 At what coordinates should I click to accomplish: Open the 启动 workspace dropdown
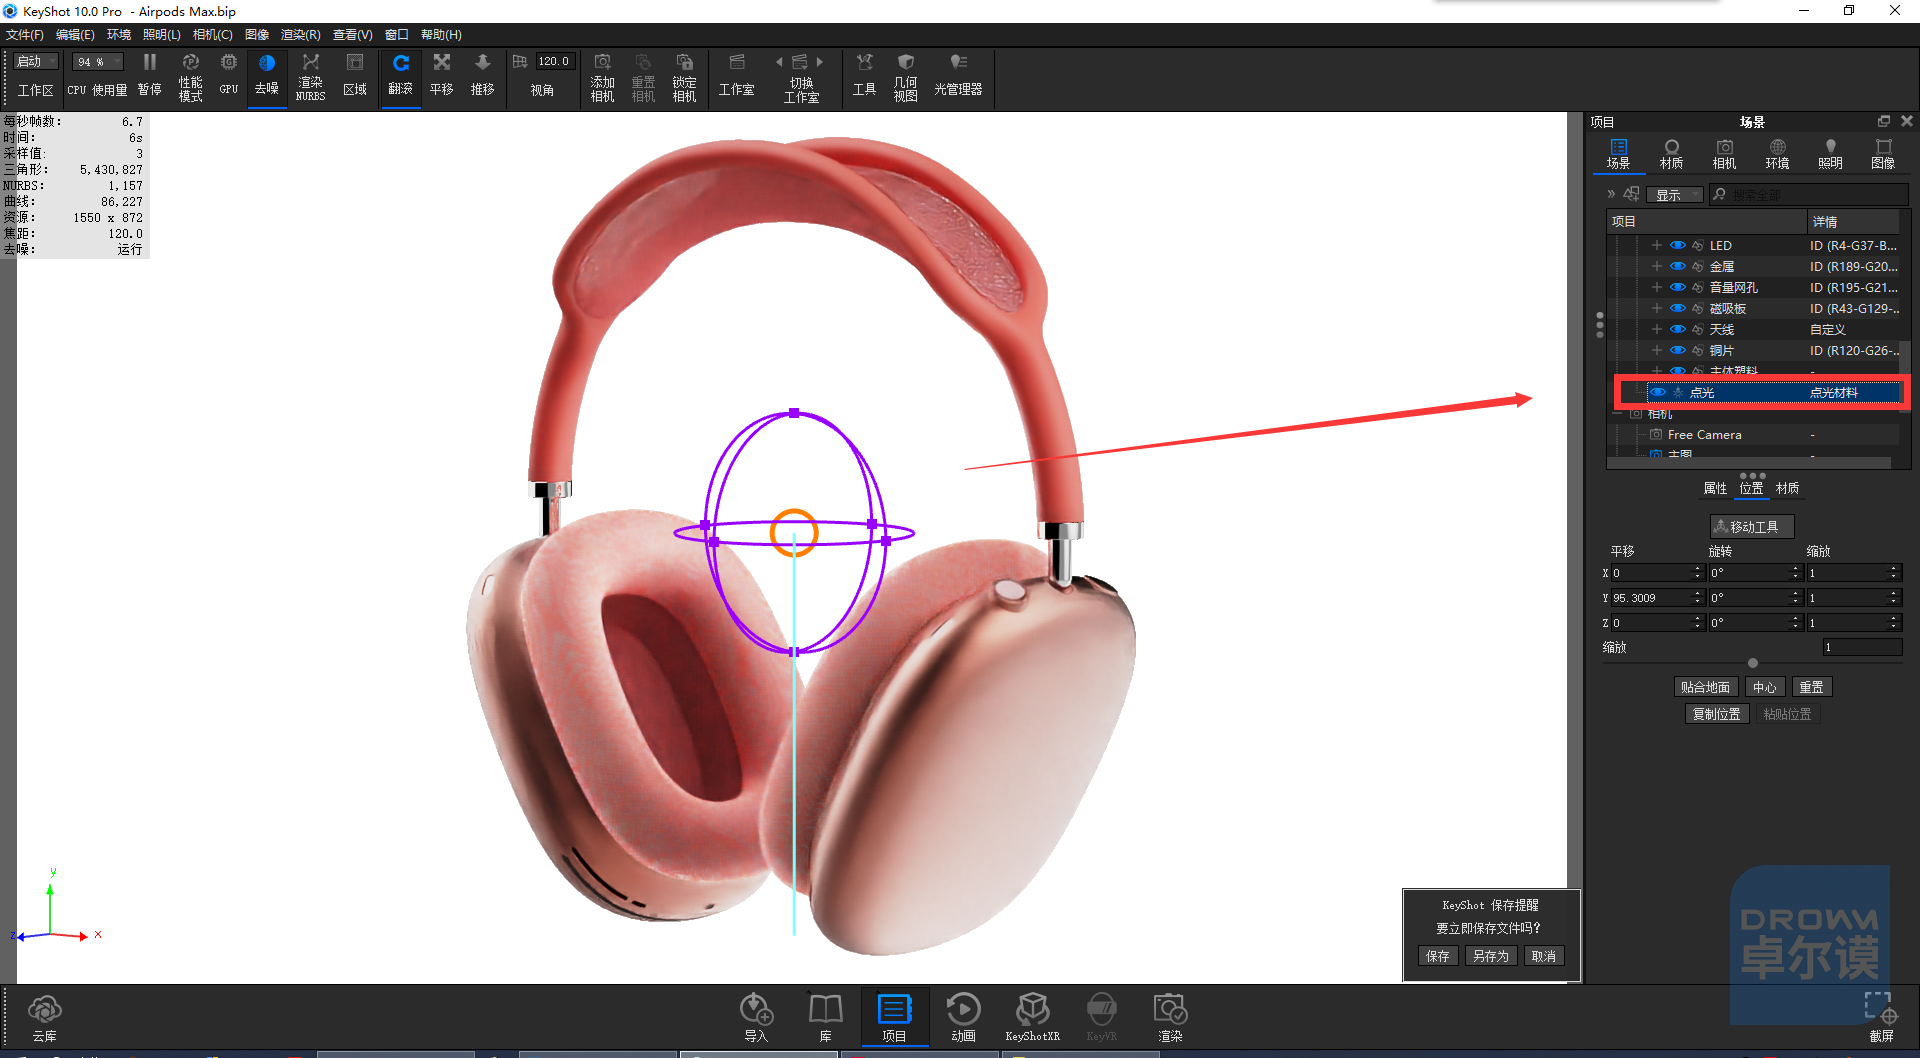36,62
